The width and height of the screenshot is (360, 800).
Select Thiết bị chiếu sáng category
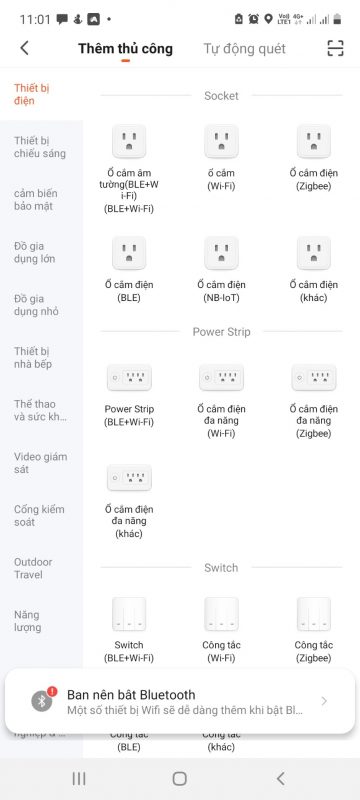40,147
